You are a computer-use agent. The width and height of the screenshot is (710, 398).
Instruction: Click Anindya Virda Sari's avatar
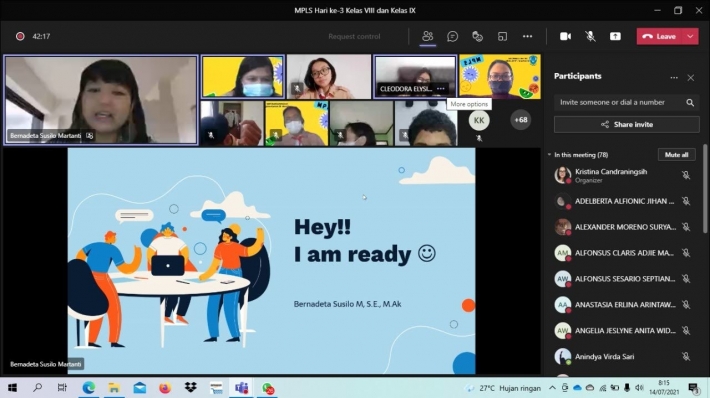[562, 356]
